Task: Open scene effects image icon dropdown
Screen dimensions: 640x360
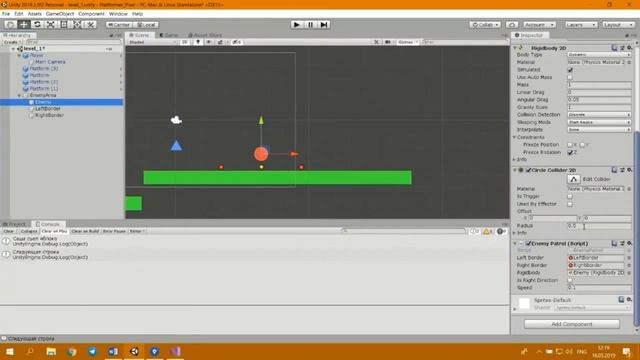Action: click(x=222, y=42)
